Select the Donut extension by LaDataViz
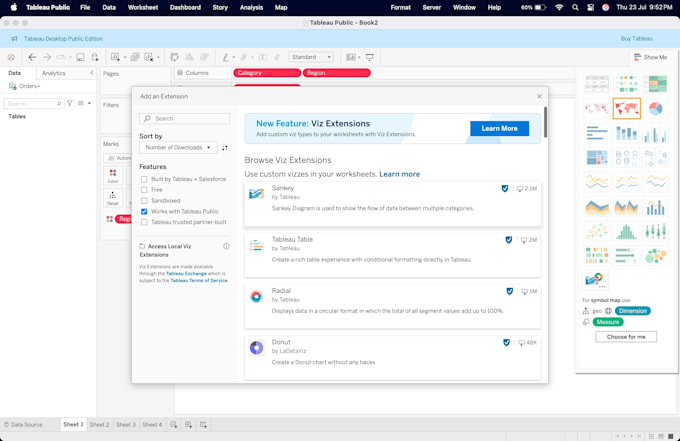This screenshot has width=680, height=441. click(x=392, y=358)
